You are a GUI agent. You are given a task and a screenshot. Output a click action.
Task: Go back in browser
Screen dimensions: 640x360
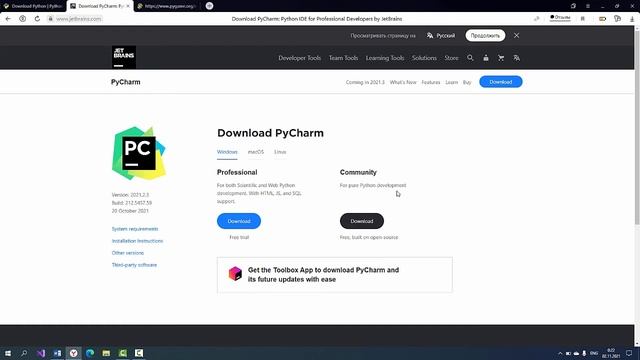pyautogui.click(x=8, y=19)
